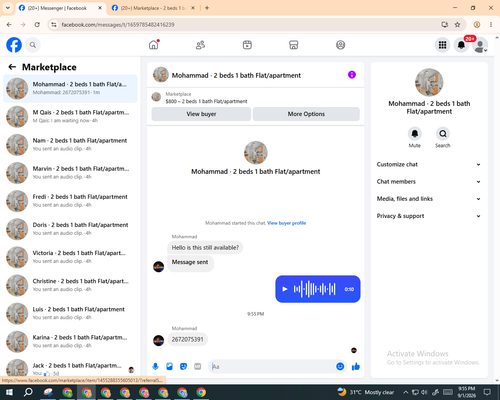This screenshot has width=500, height=400.
Task: Open Chrome three-dot menu
Action: pos(491,25)
